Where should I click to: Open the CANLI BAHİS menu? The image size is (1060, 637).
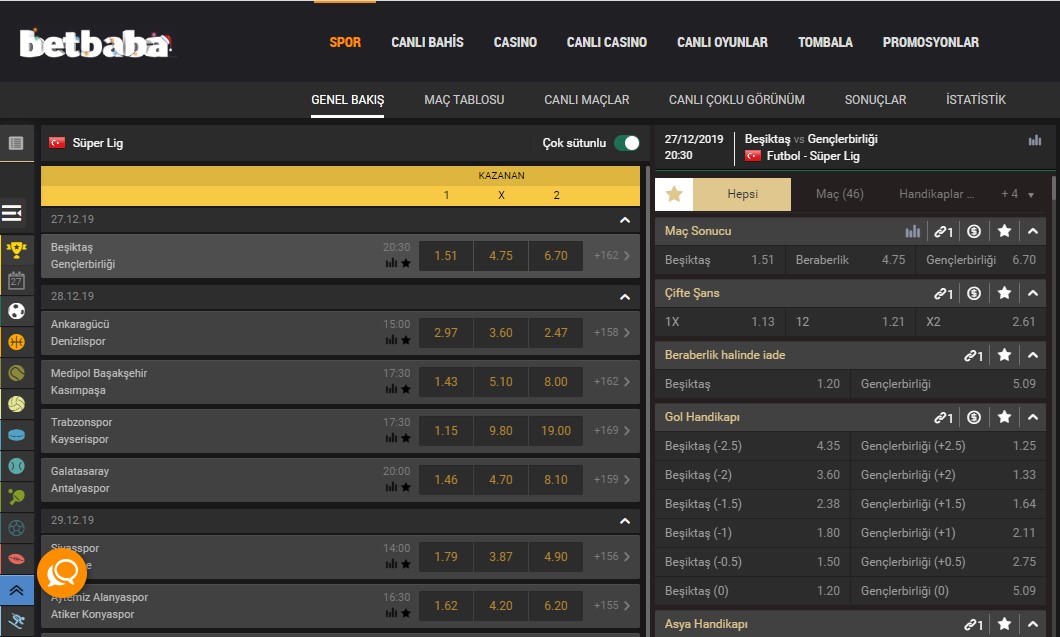click(427, 42)
